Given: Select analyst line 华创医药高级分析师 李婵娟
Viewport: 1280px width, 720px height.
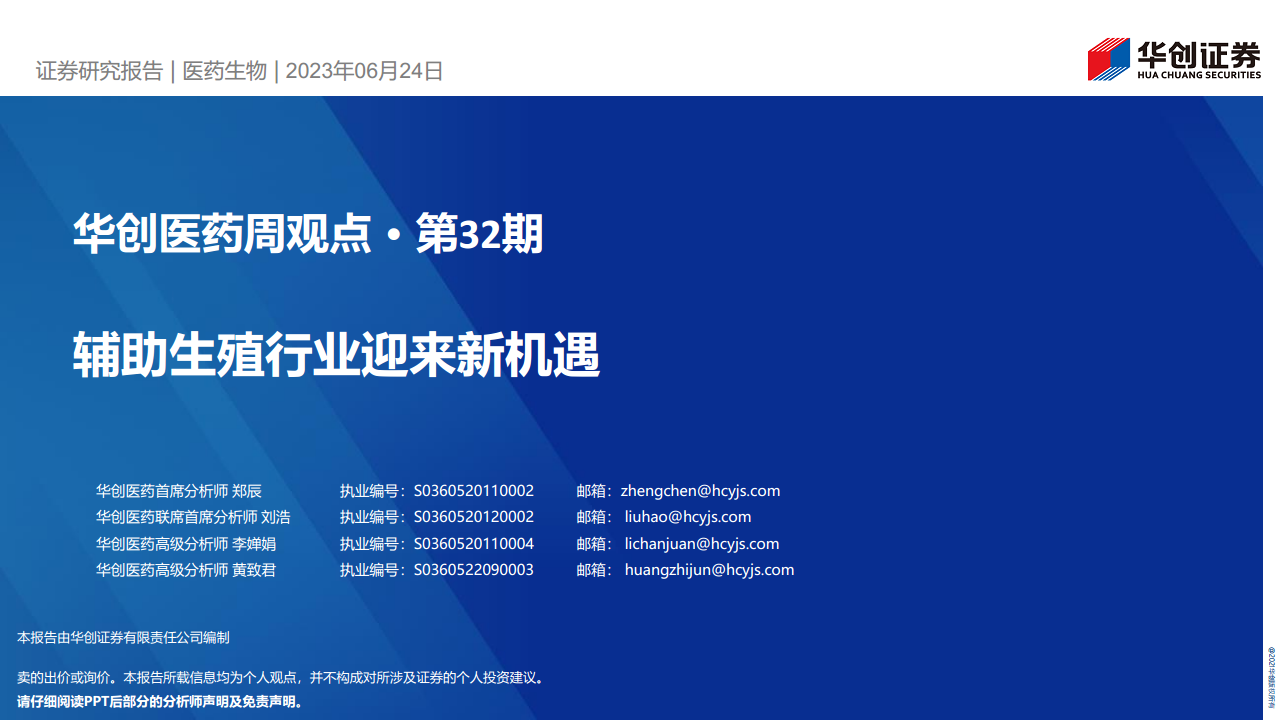Looking at the screenshot, I should point(186,544).
